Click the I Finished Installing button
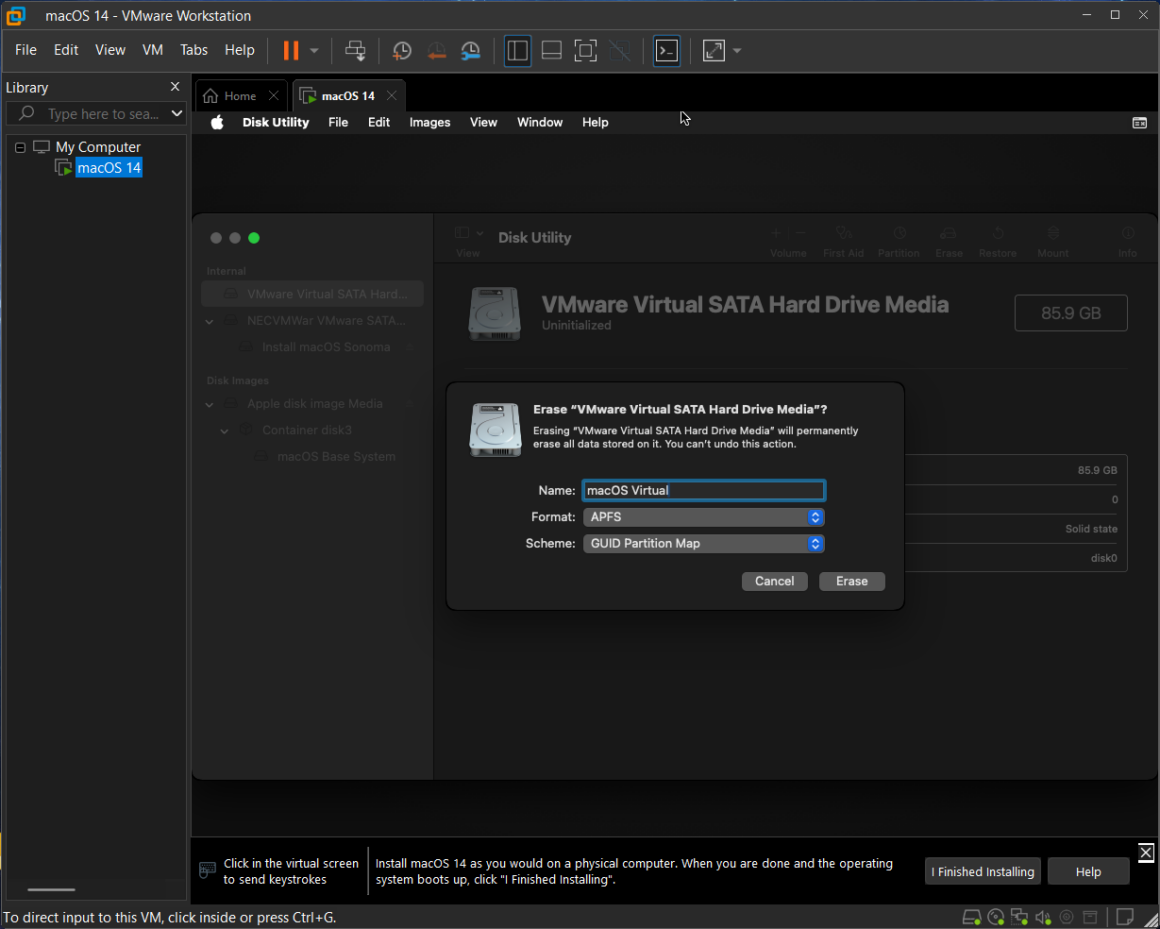The height and width of the screenshot is (929, 1160). (982, 871)
